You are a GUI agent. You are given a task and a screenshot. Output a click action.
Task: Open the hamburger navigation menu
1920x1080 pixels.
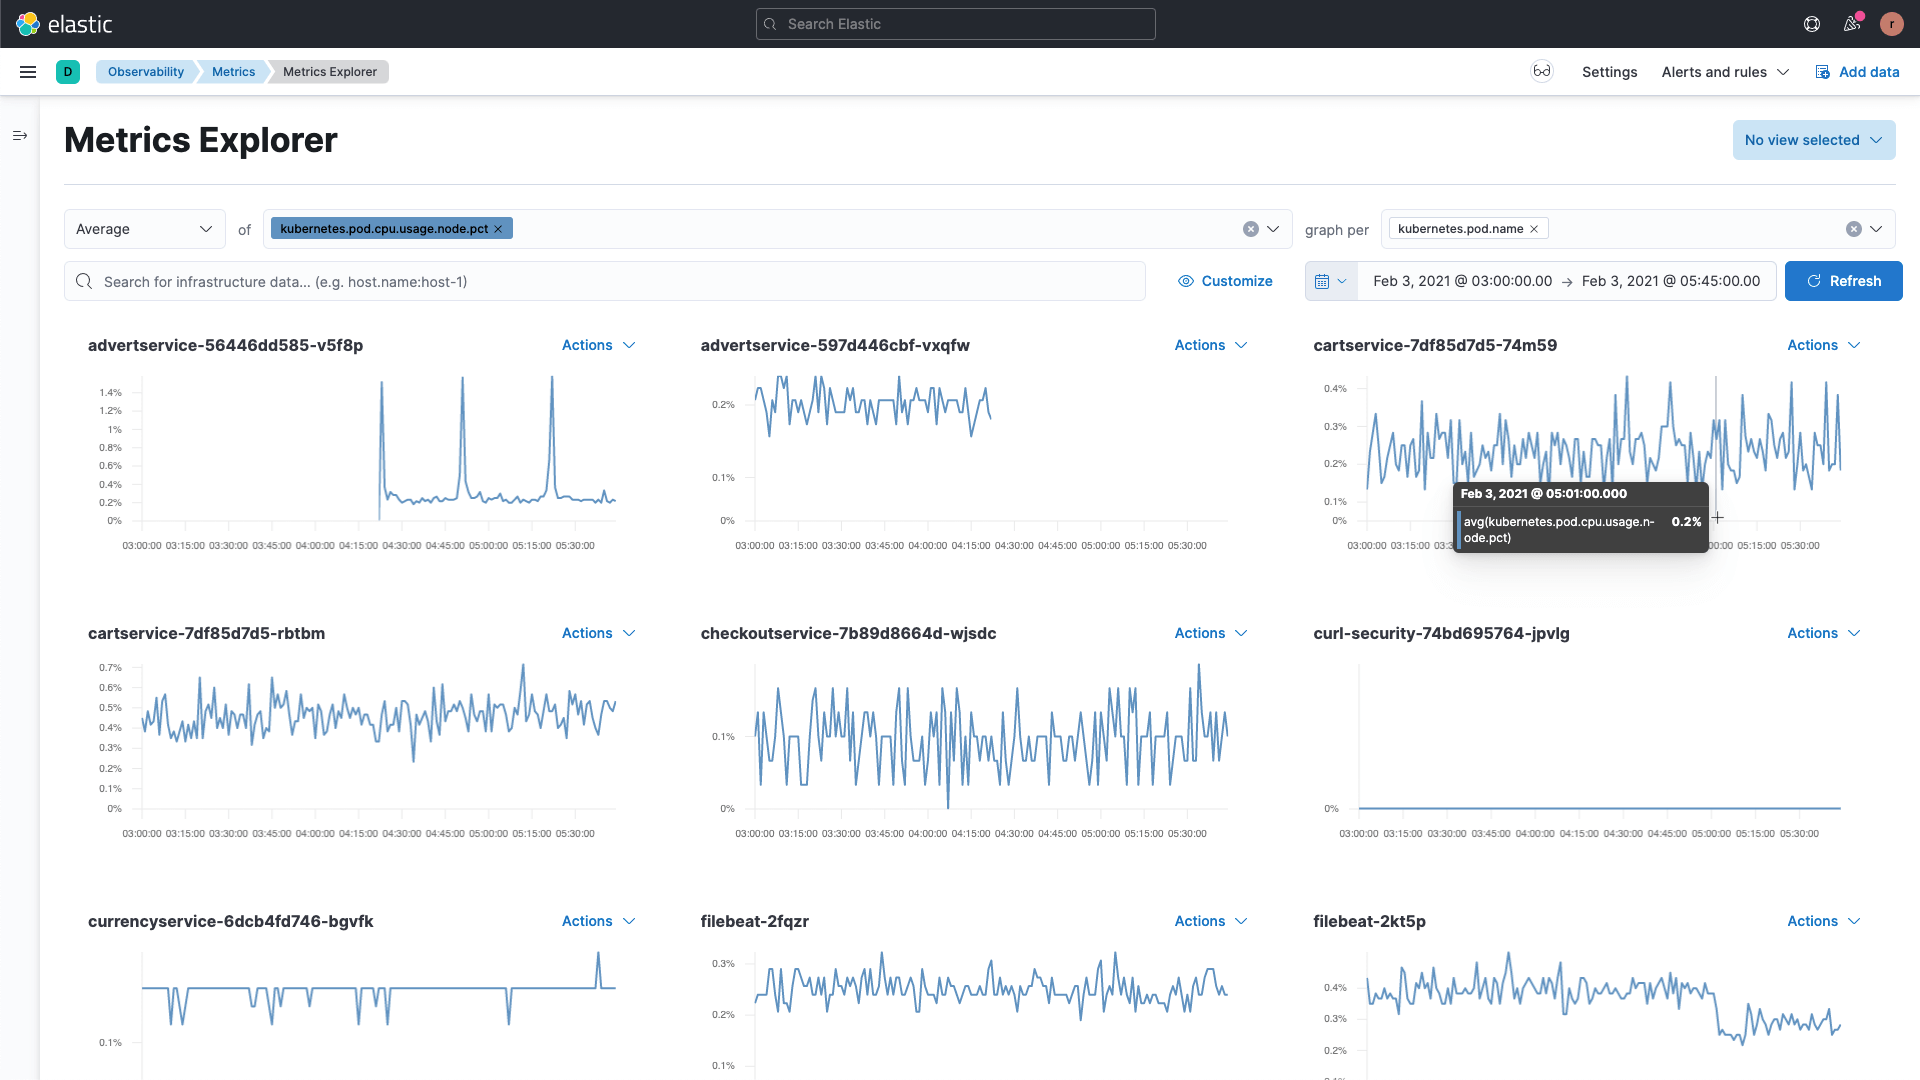[x=28, y=72]
